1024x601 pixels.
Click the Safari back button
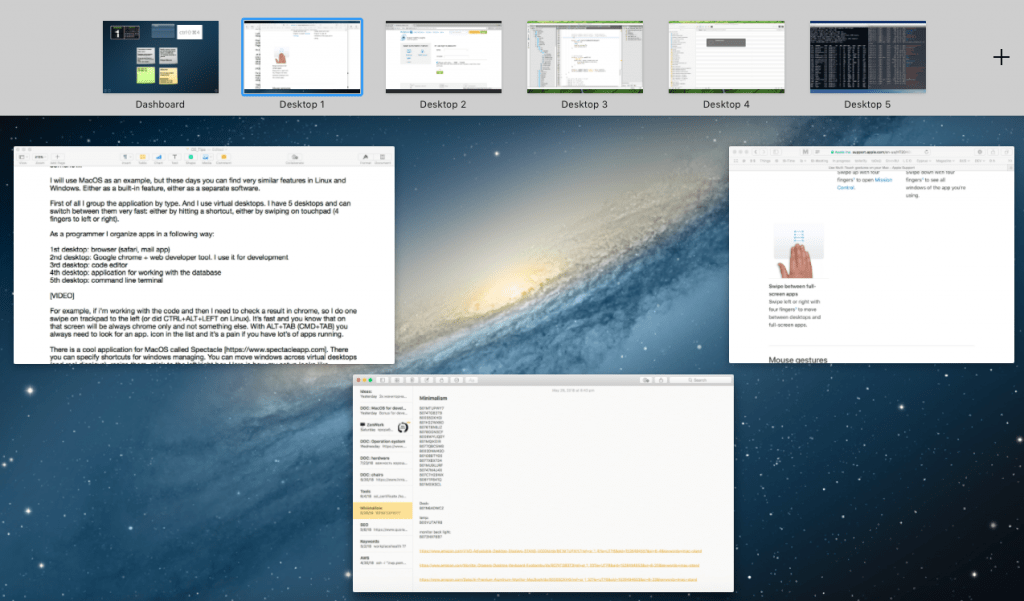(x=756, y=152)
